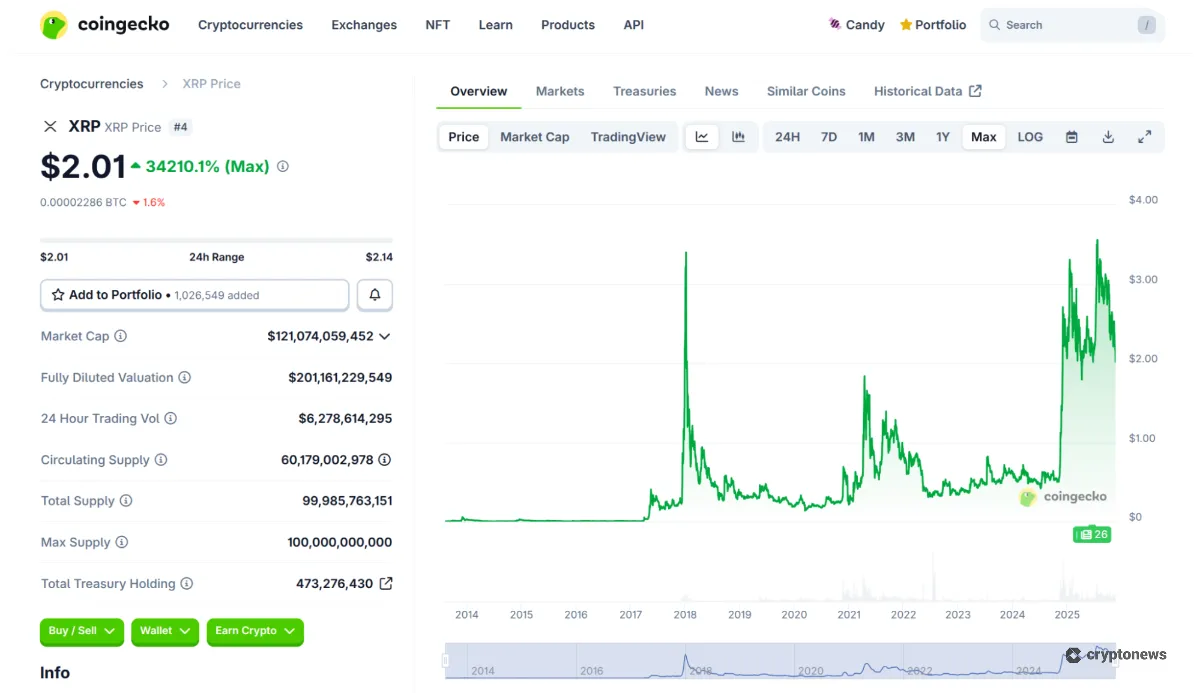The image size is (1200, 693).
Task: Click the Add to Portfolio button
Action: [x=194, y=294]
